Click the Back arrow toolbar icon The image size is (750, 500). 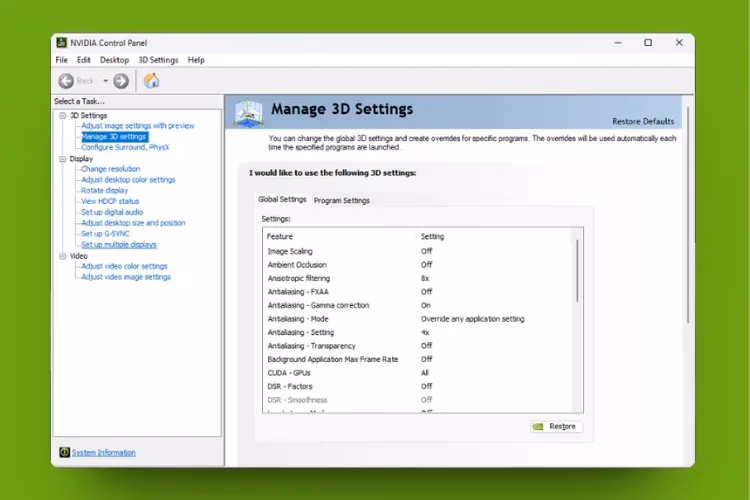pos(66,81)
